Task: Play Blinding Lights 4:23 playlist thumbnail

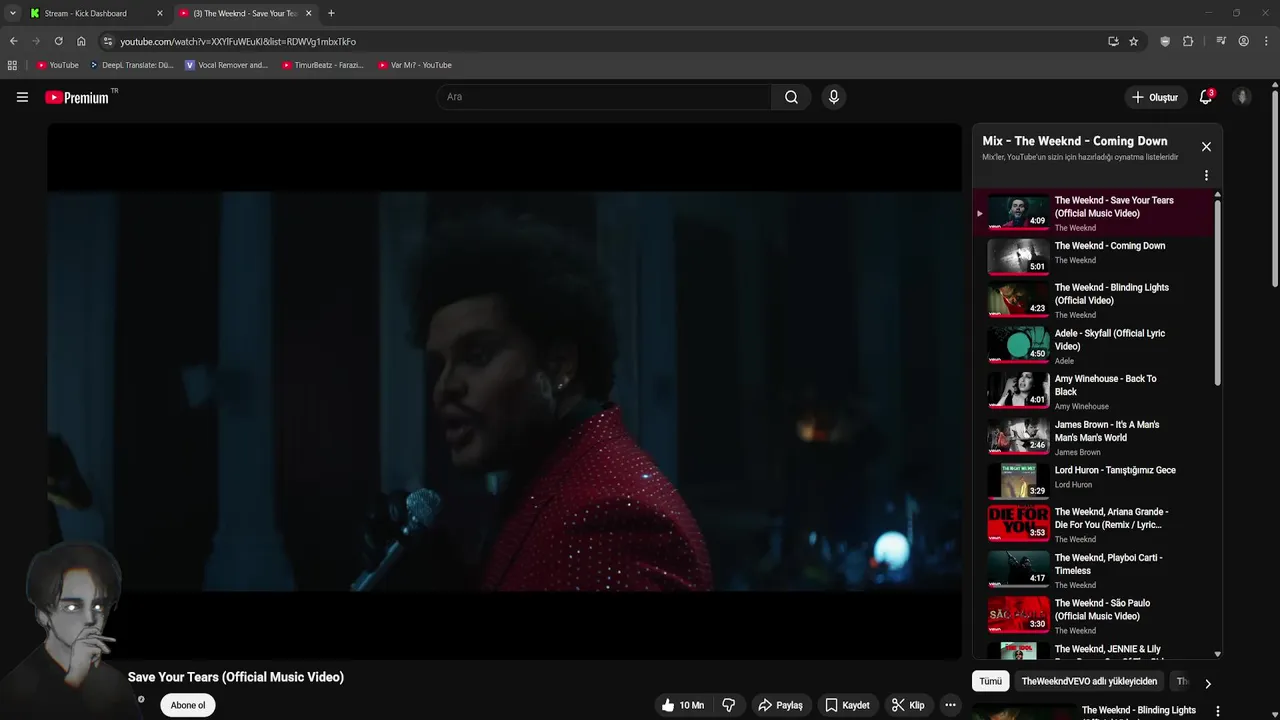Action: pos(1018,300)
